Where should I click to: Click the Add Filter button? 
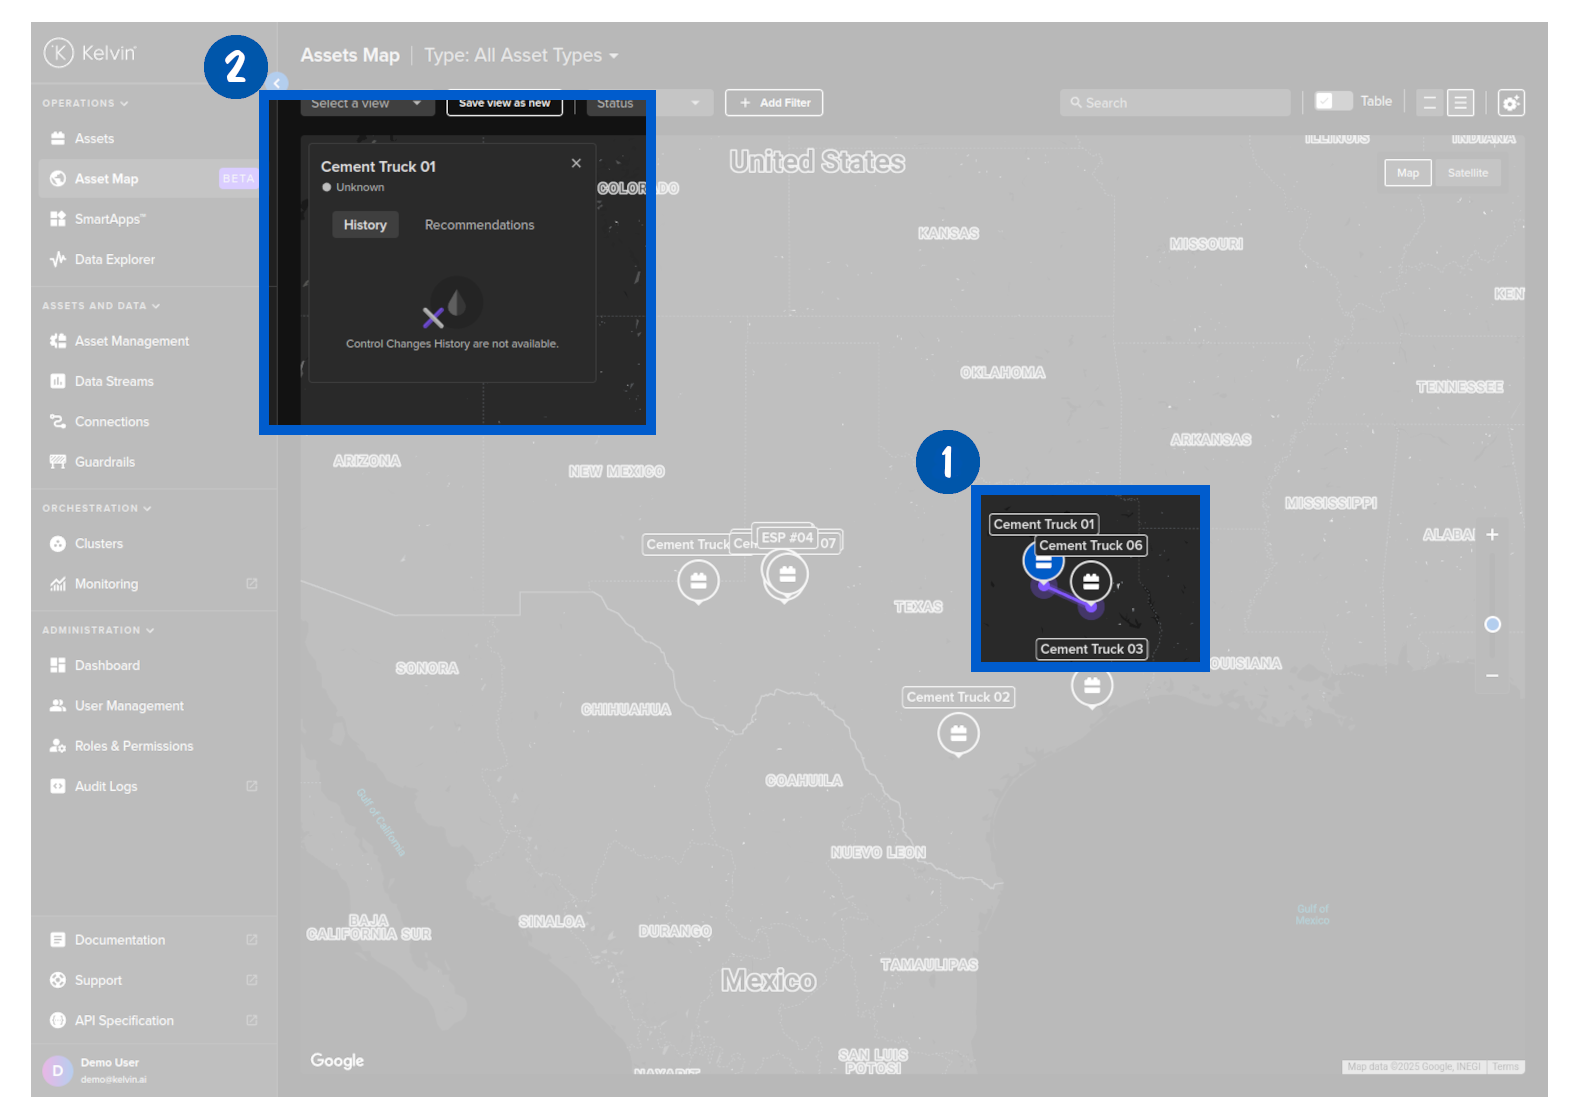click(774, 103)
